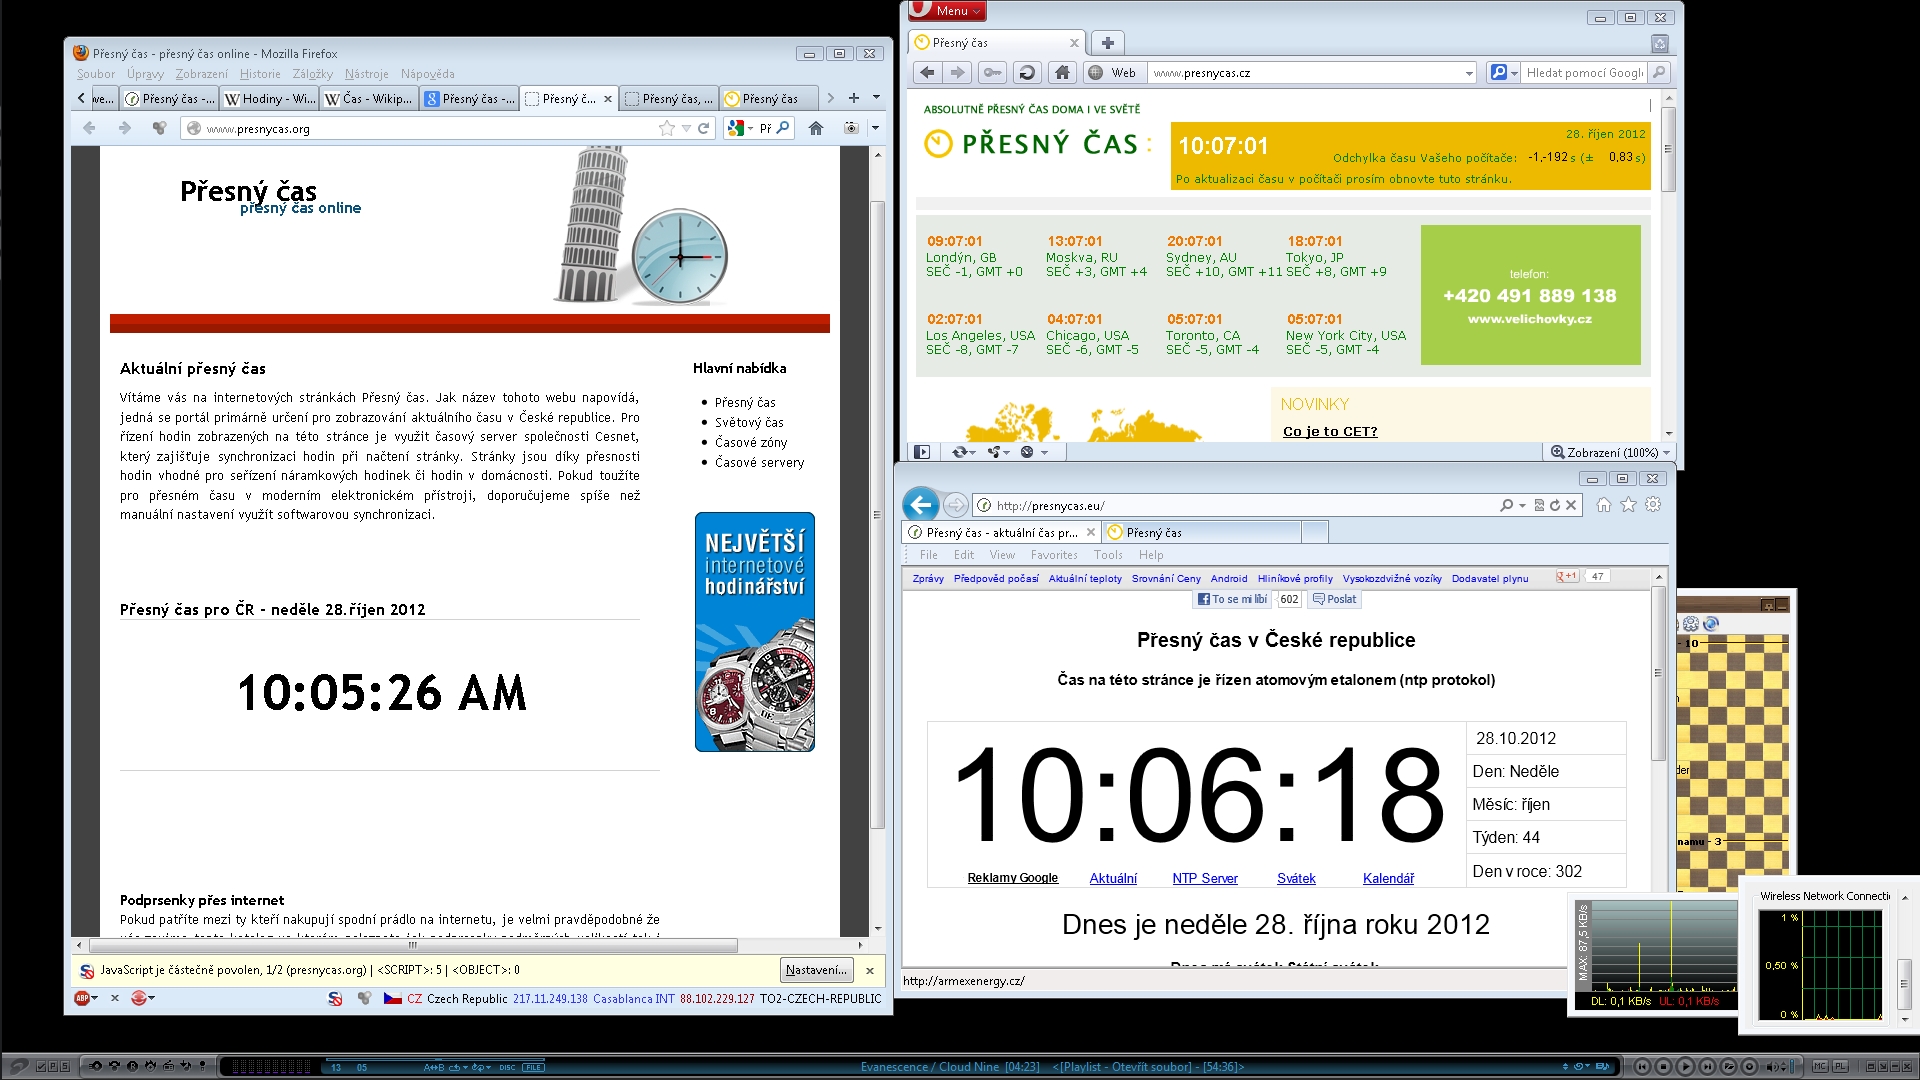Click the Firefox reload arrow in the address bar
Image resolution: width=1920 pixels, height=1080 pixels.
click(x=704, y=128)
